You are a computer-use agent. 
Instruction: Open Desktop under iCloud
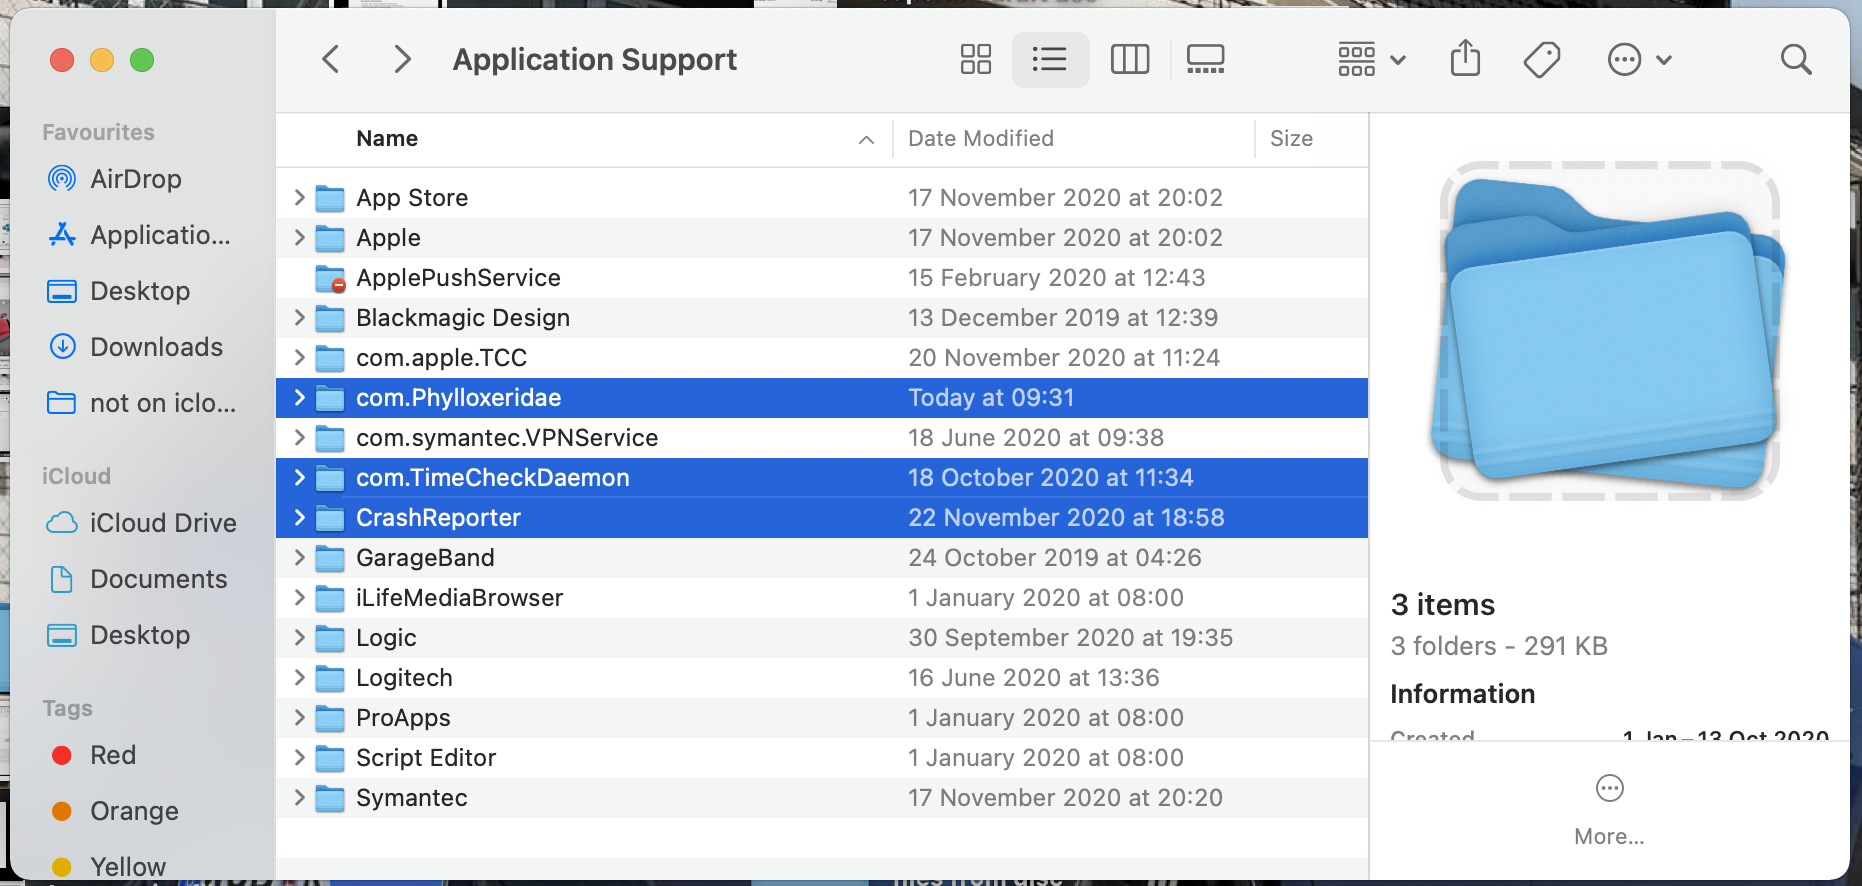(119, 635)
